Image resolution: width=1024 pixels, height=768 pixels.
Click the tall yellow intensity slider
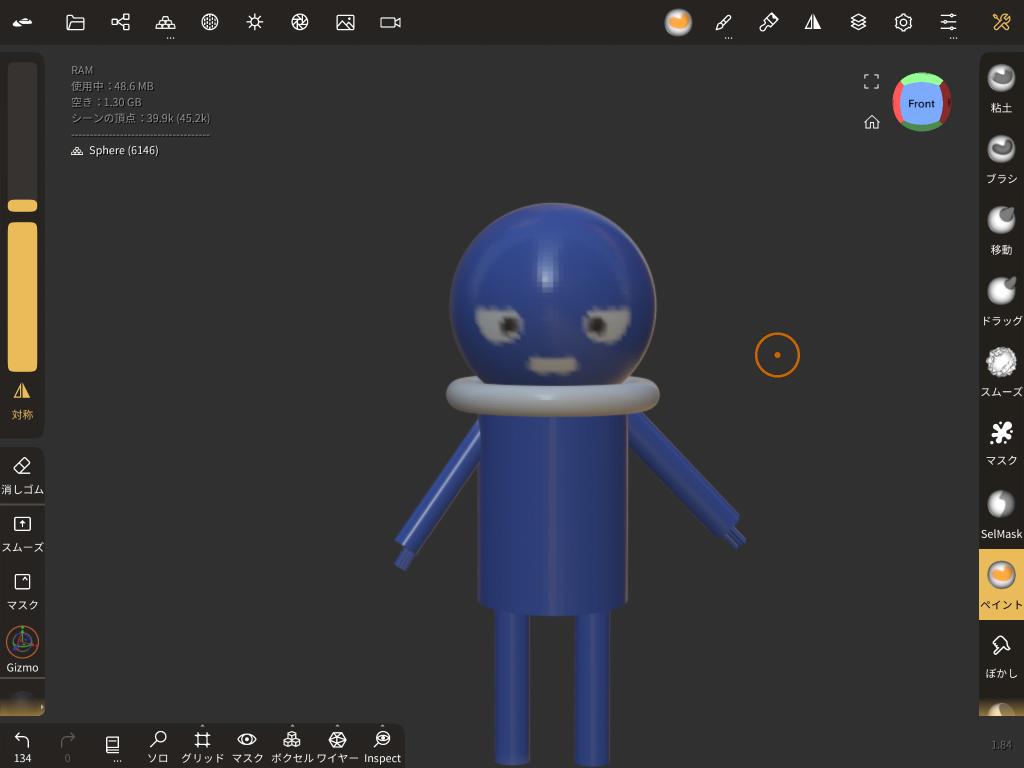coord(22,296)
